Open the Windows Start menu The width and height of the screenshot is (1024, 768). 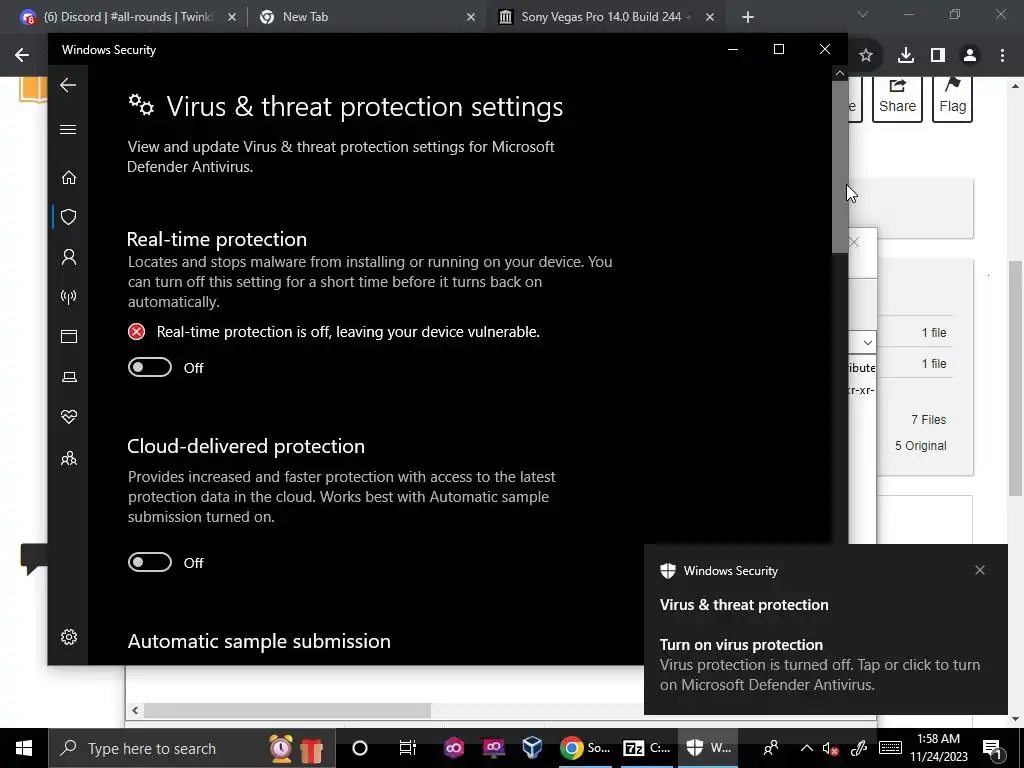24,748
